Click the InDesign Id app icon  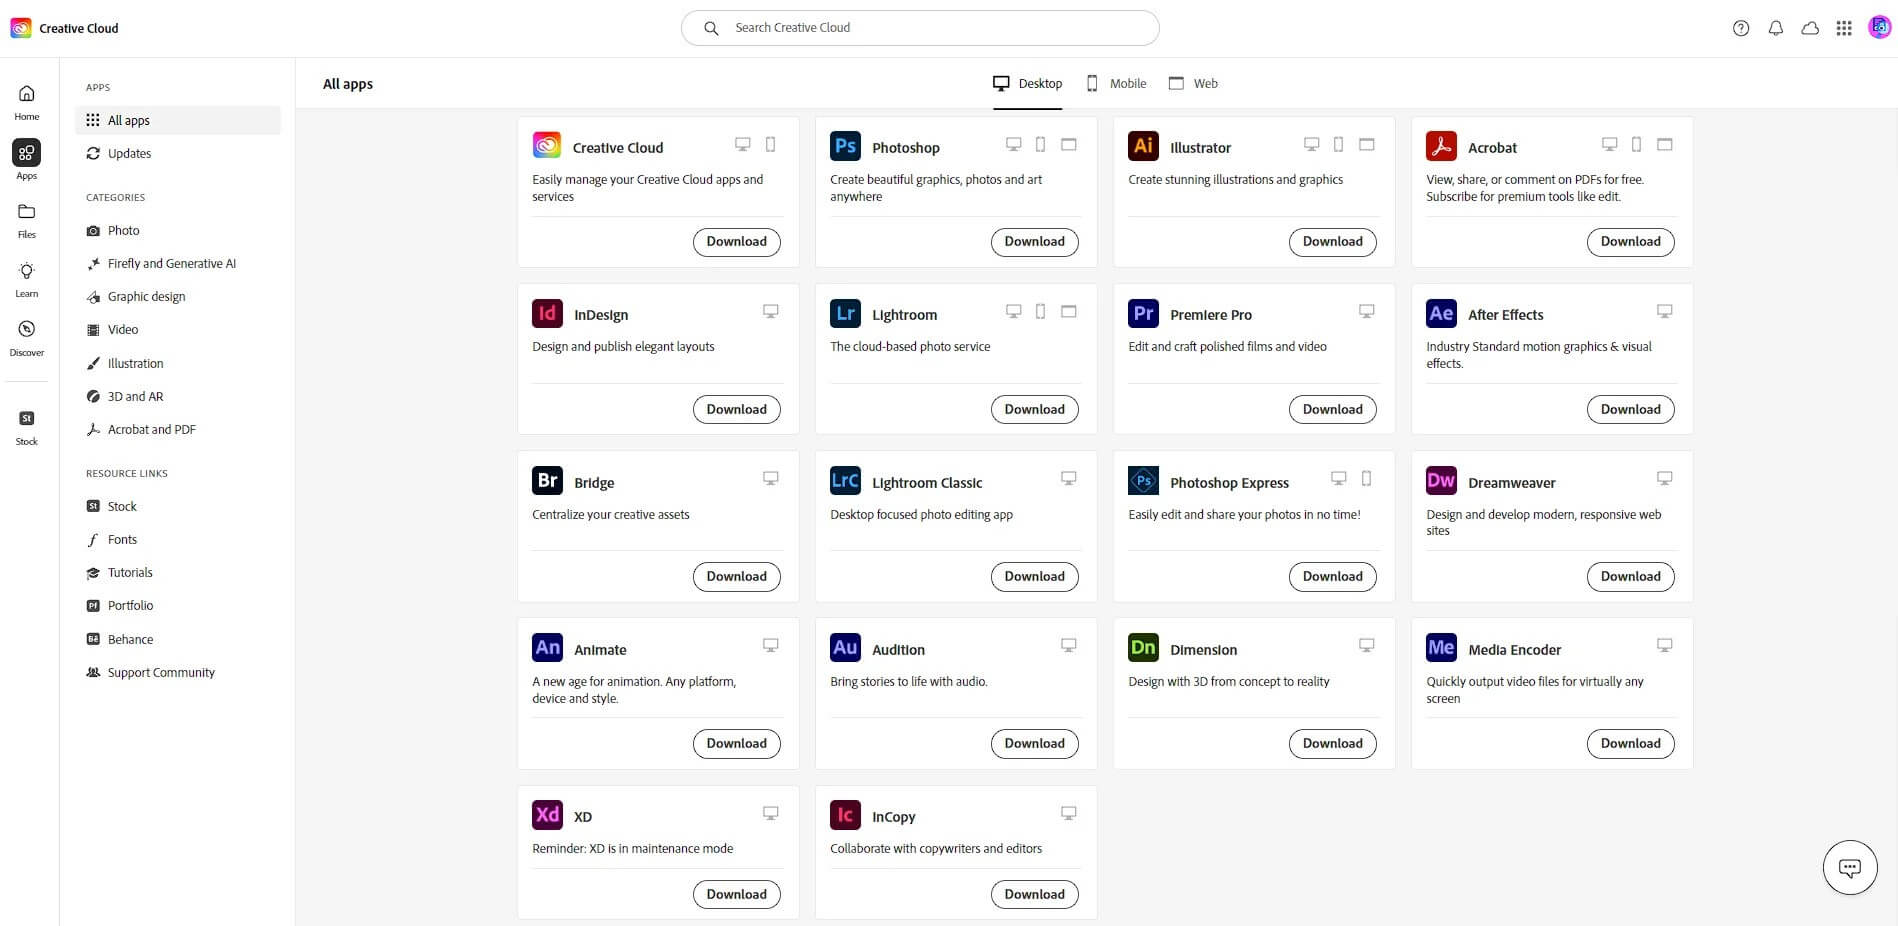(x=547, y=313)
